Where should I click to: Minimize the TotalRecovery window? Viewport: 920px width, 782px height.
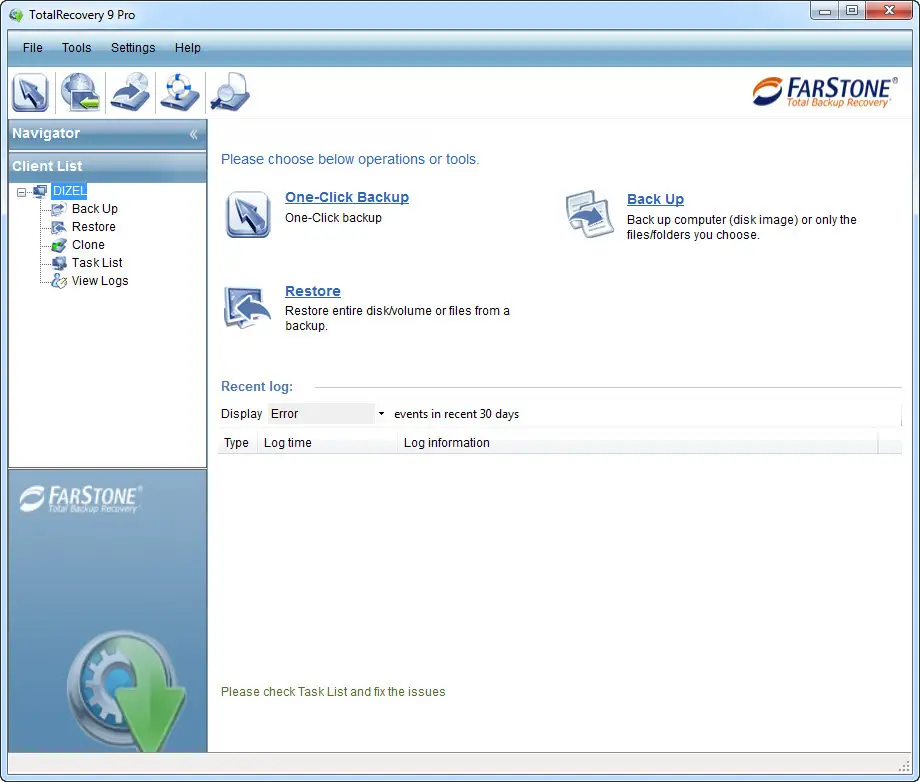click(825, 11)
